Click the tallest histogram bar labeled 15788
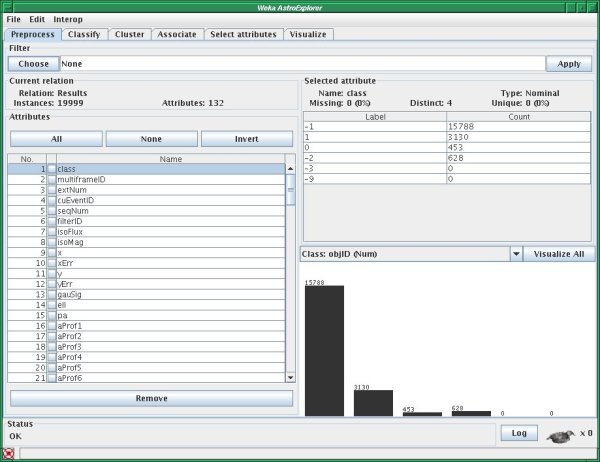 tap(324, 350)
